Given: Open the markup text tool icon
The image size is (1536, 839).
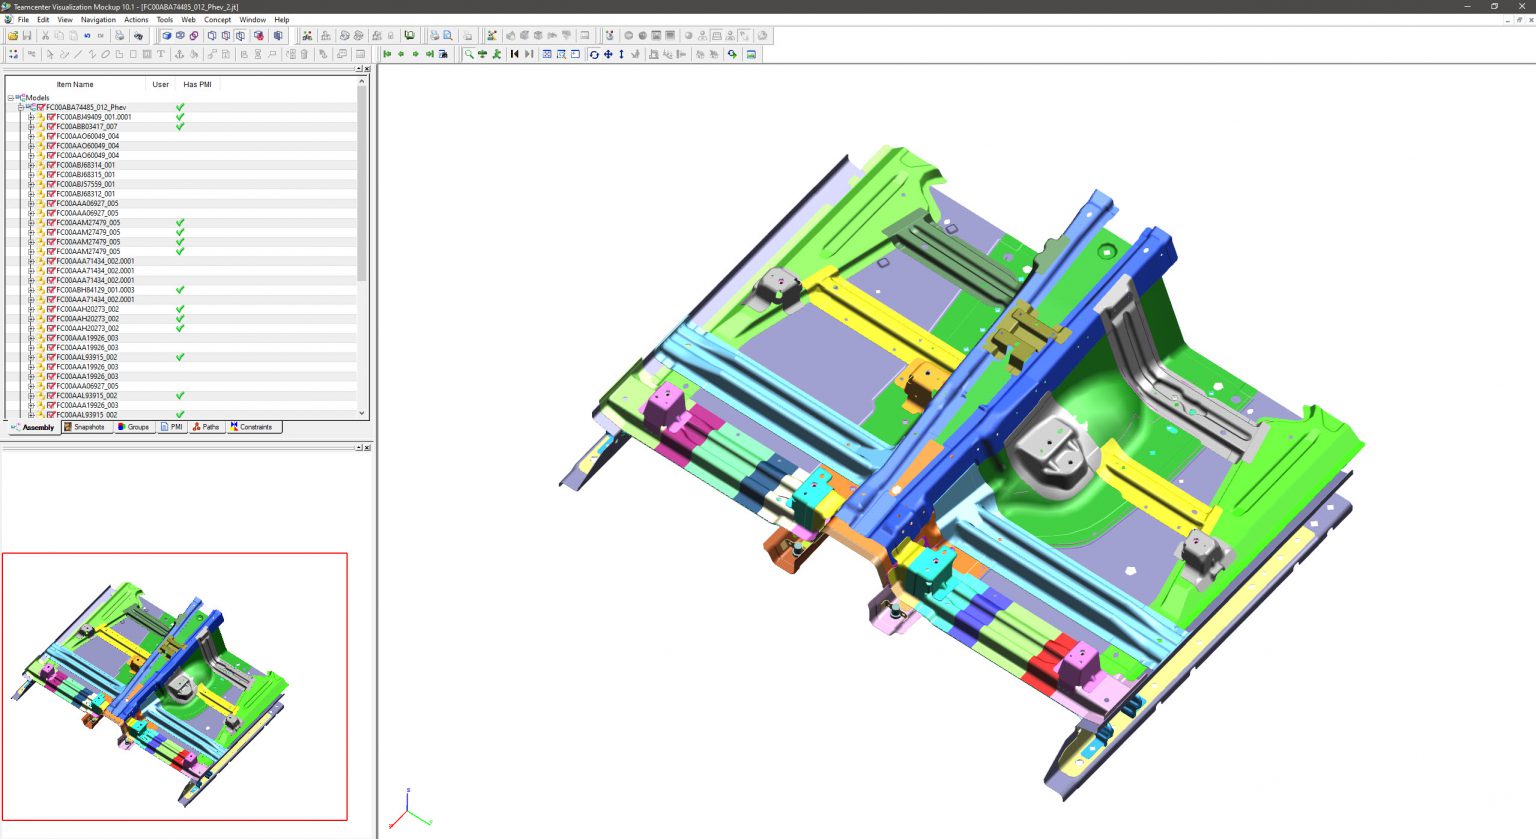Looking at the screenshot, I should [161, 55].
